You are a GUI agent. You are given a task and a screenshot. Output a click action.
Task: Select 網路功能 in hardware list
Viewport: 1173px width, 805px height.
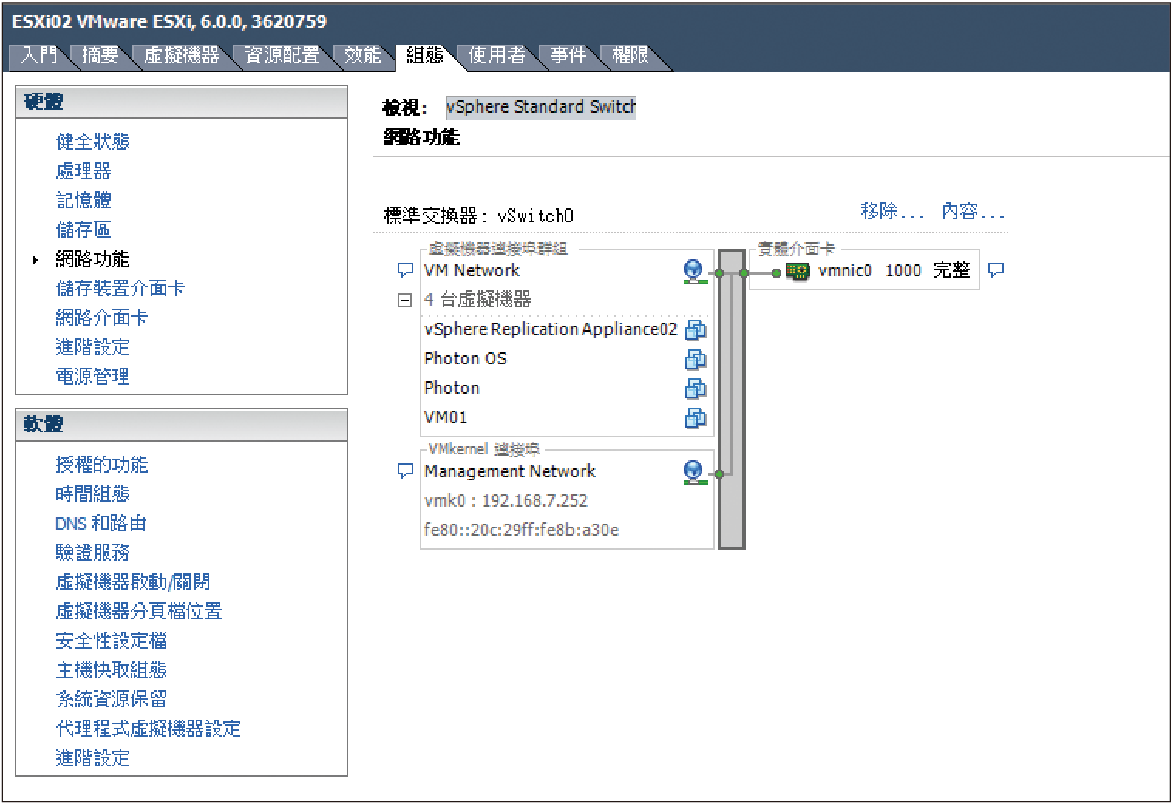93,259
